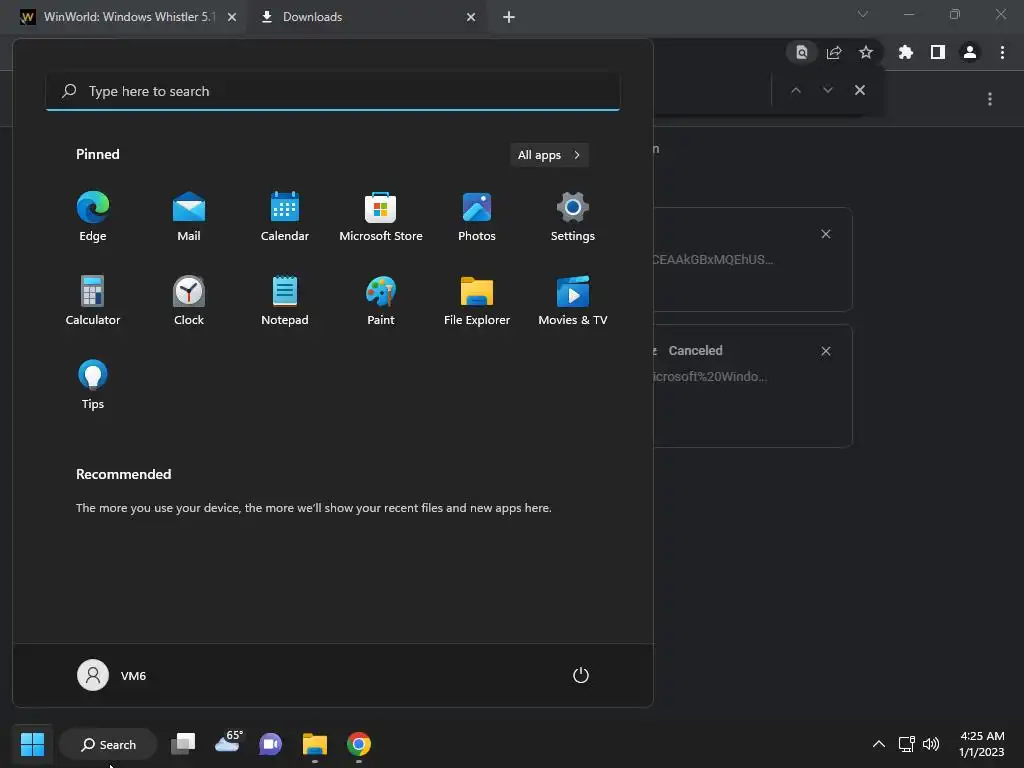Click the find-in-page icon in address bar
This screenshot has width=1024, height=768.
pyautogui.click(x=802, y=52)
